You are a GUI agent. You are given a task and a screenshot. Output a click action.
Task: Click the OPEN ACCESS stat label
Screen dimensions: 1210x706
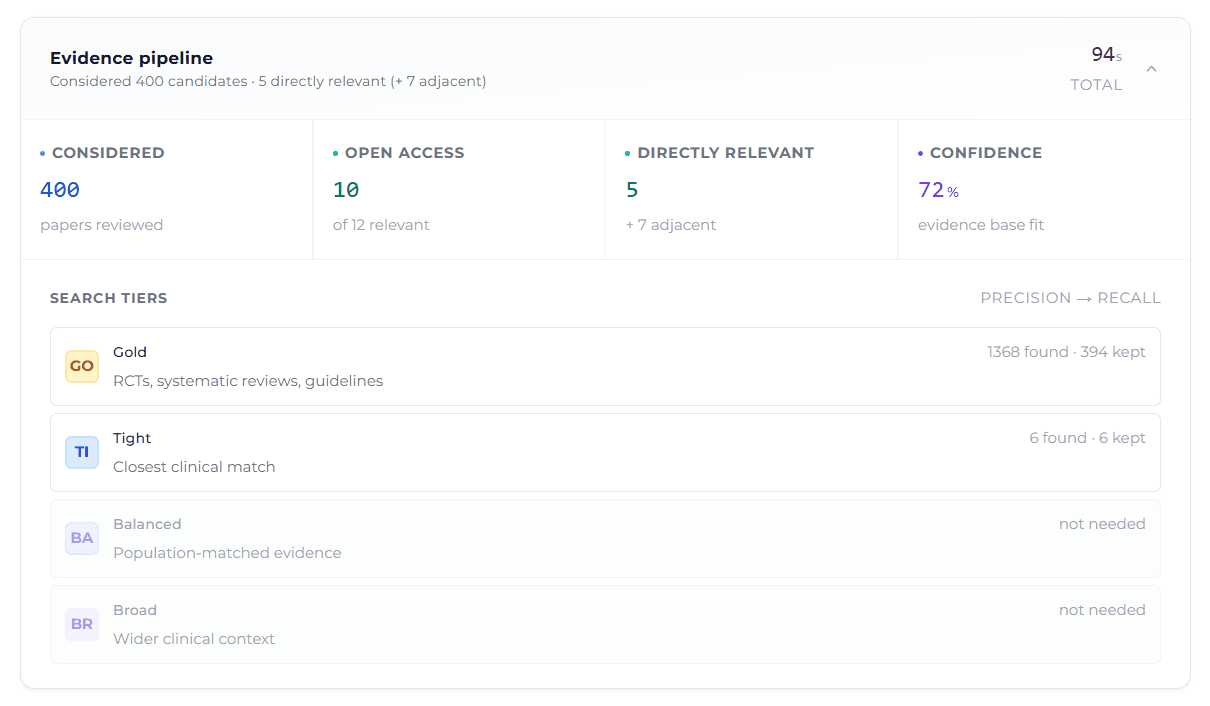pyautogui.click(x=405, y=153)
